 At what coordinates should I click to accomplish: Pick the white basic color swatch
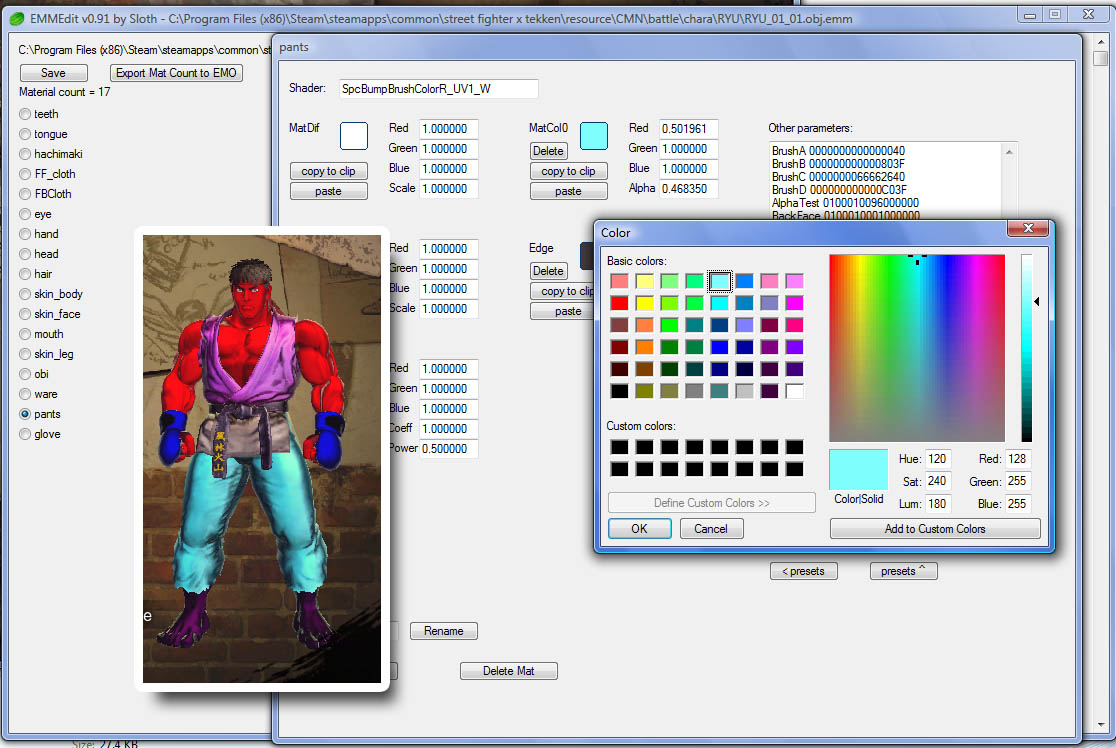click(794, 391)
